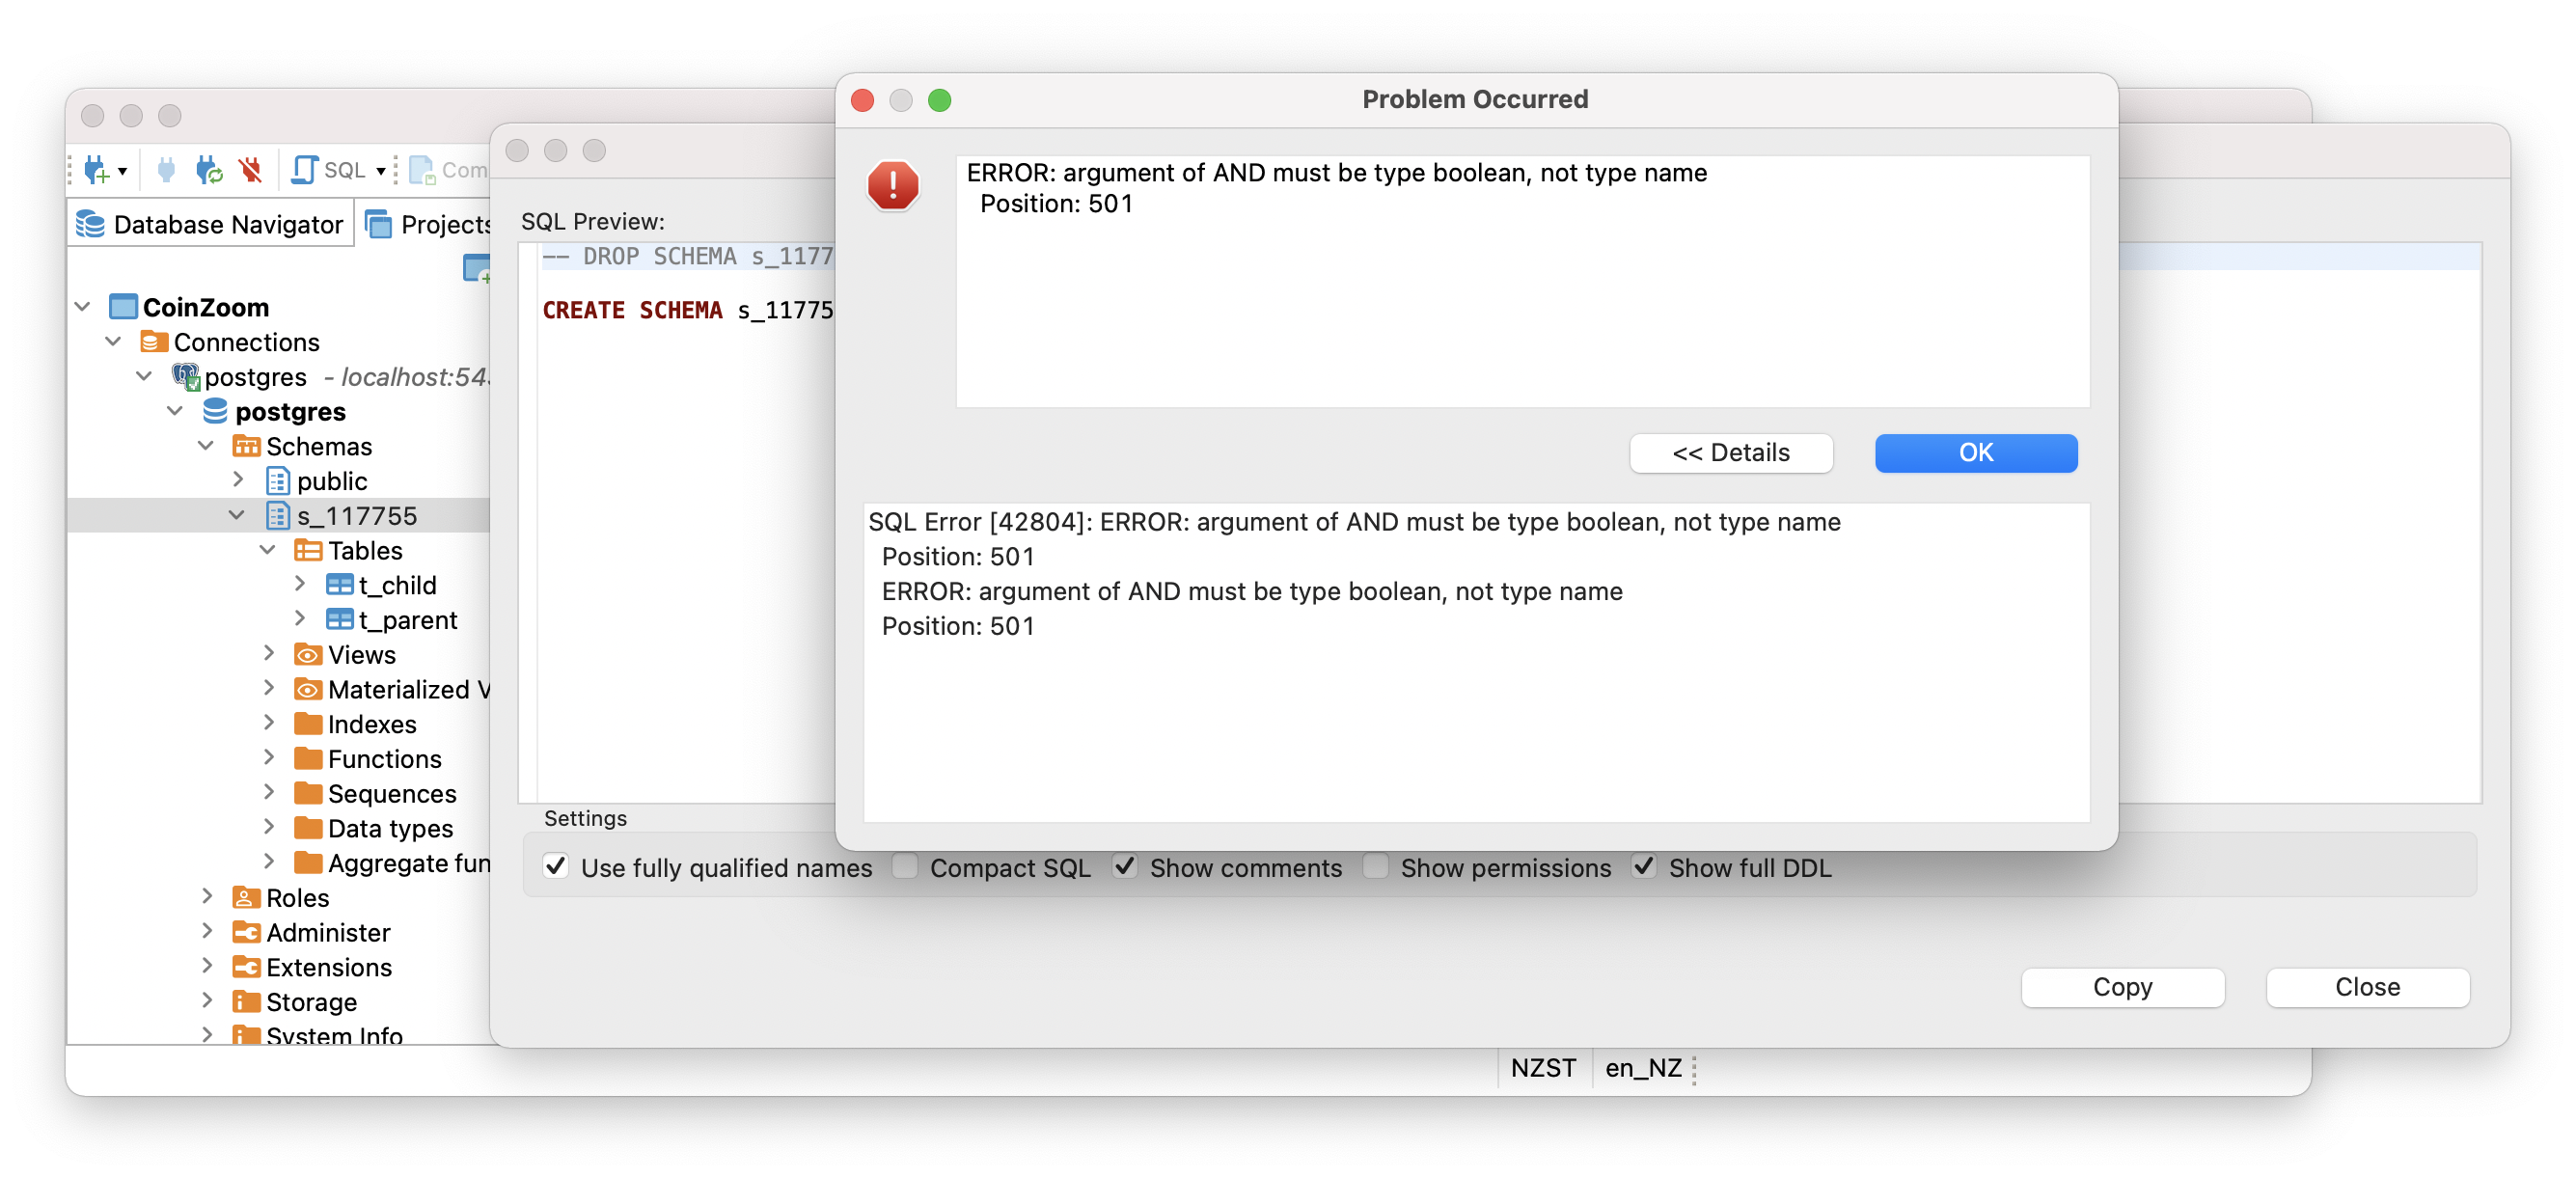
Task: Select the Connections folder icon
Action: [154, 341]
